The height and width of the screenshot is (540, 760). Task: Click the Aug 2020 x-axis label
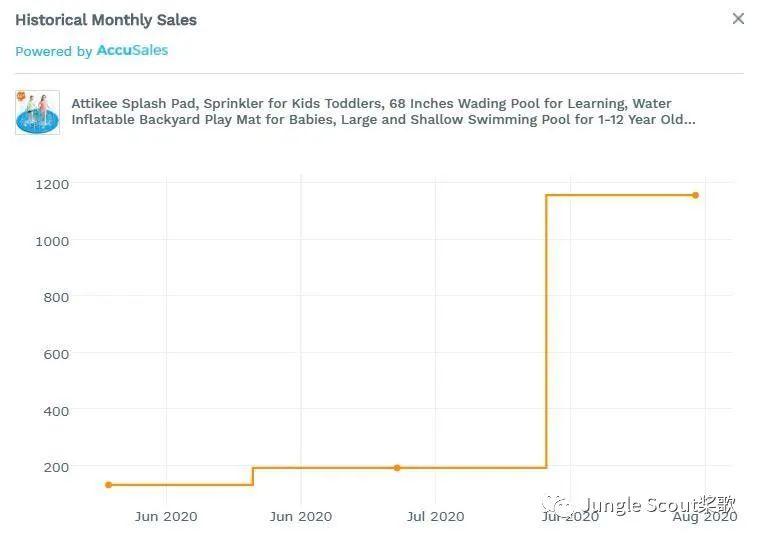(704, 517)
